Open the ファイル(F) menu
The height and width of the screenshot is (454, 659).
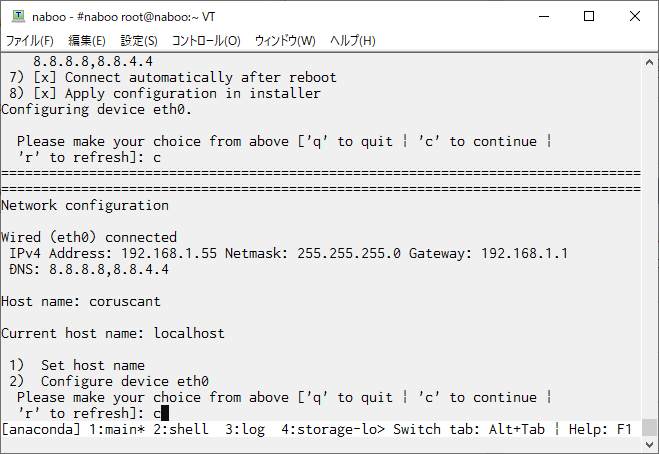(30, 41)
